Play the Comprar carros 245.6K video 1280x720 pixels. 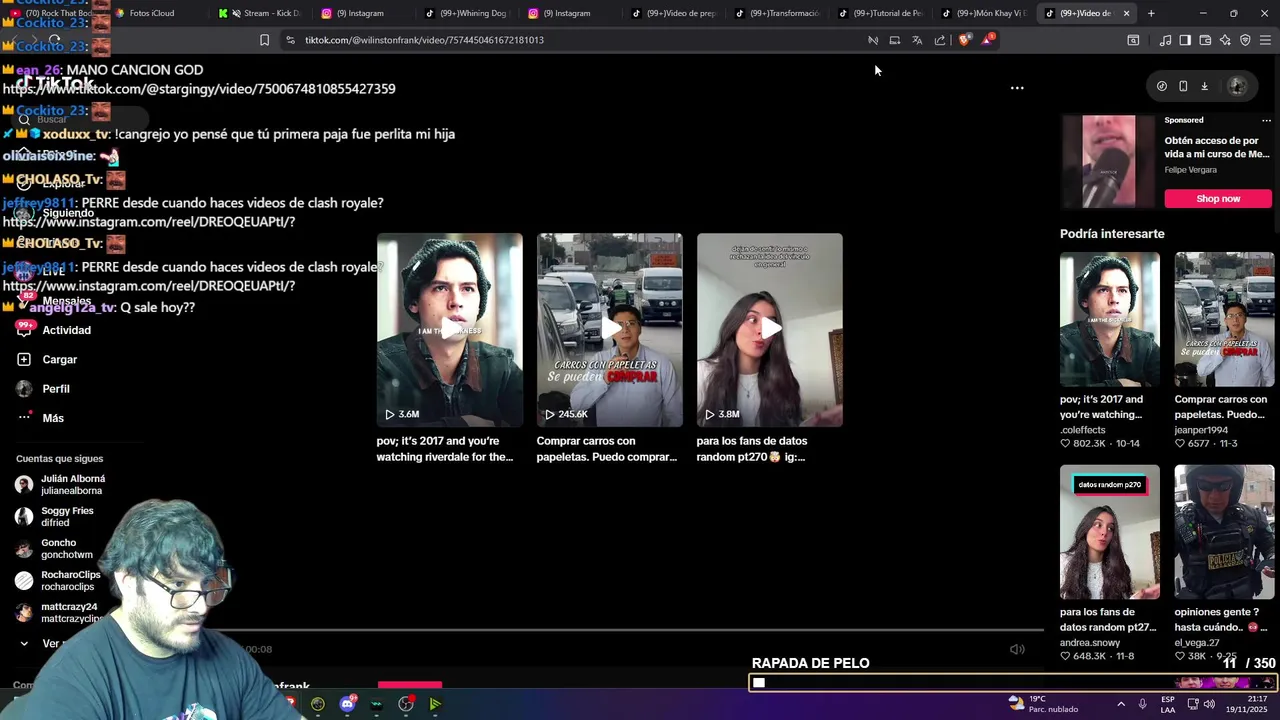point(610,330)
